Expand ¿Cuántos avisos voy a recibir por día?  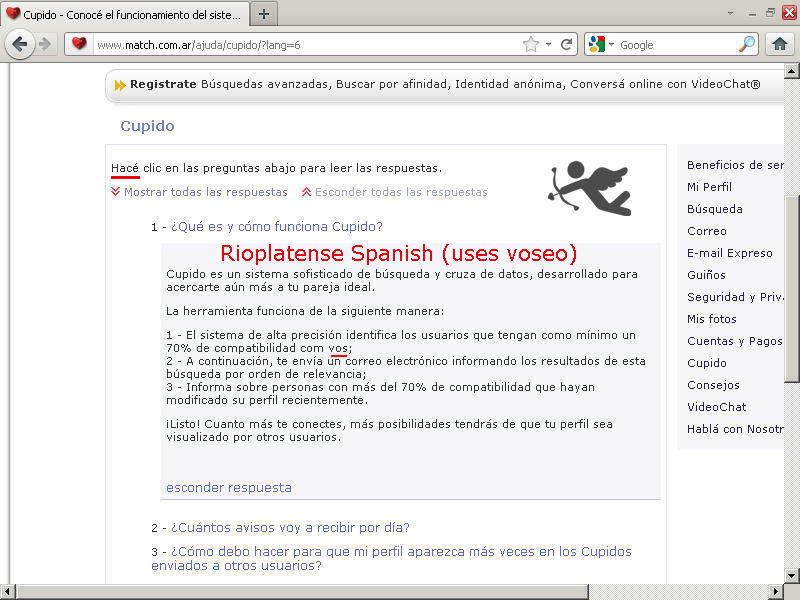290,528
